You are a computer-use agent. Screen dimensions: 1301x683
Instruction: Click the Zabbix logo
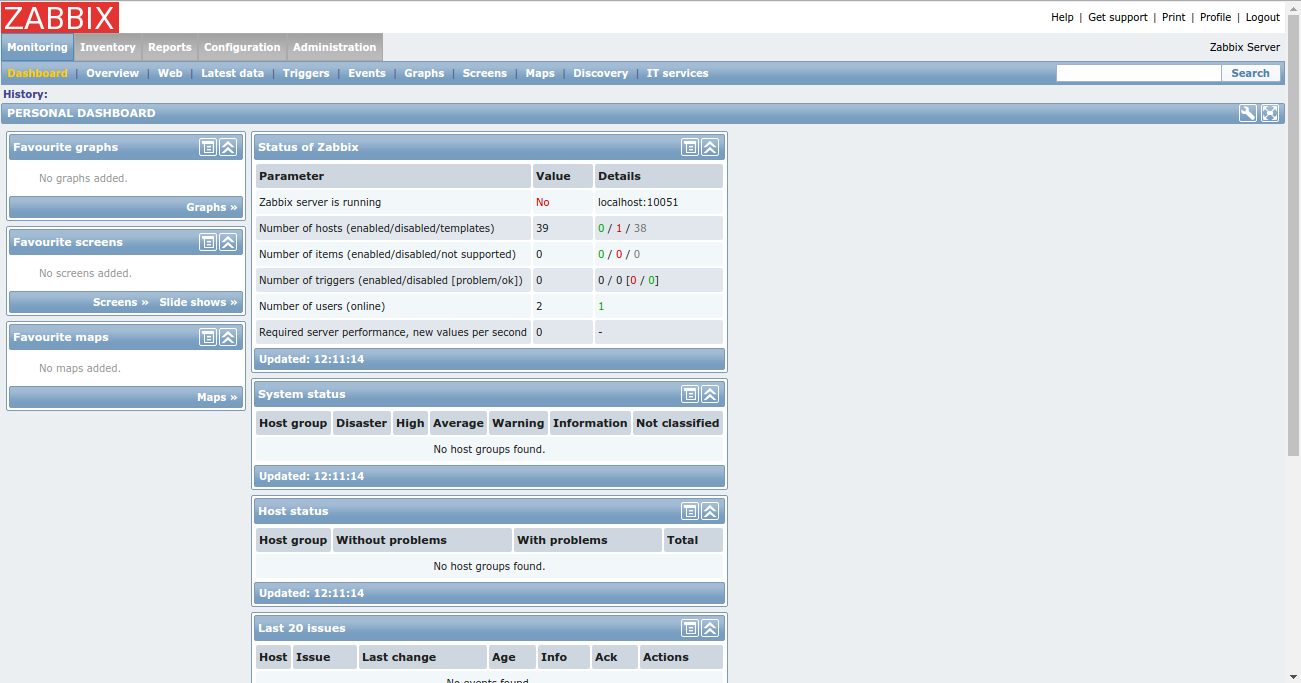click(61, 17)
